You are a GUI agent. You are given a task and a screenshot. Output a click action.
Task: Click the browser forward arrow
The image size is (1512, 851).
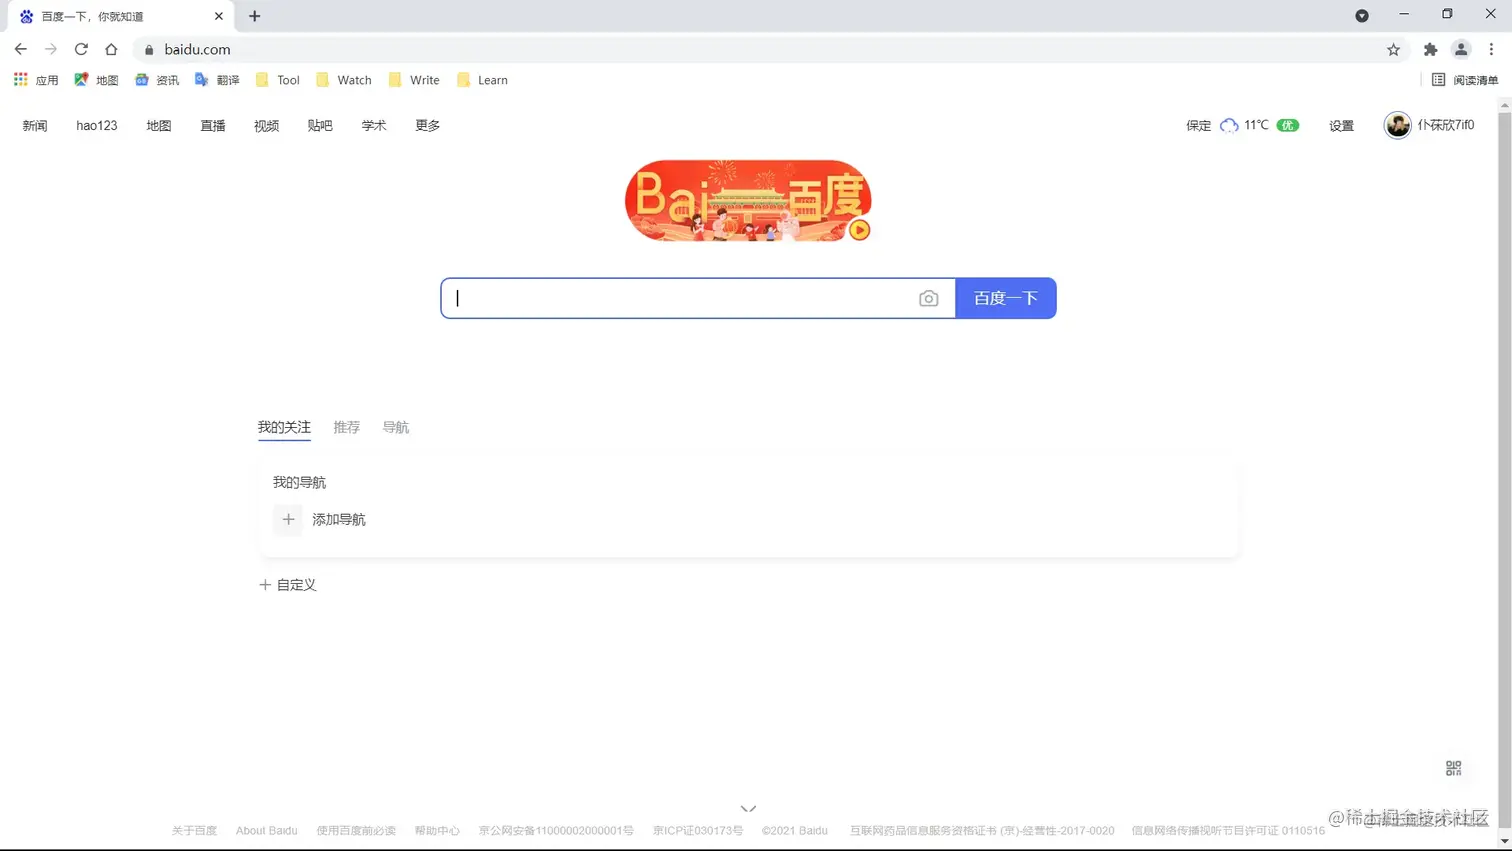[51, 49]
